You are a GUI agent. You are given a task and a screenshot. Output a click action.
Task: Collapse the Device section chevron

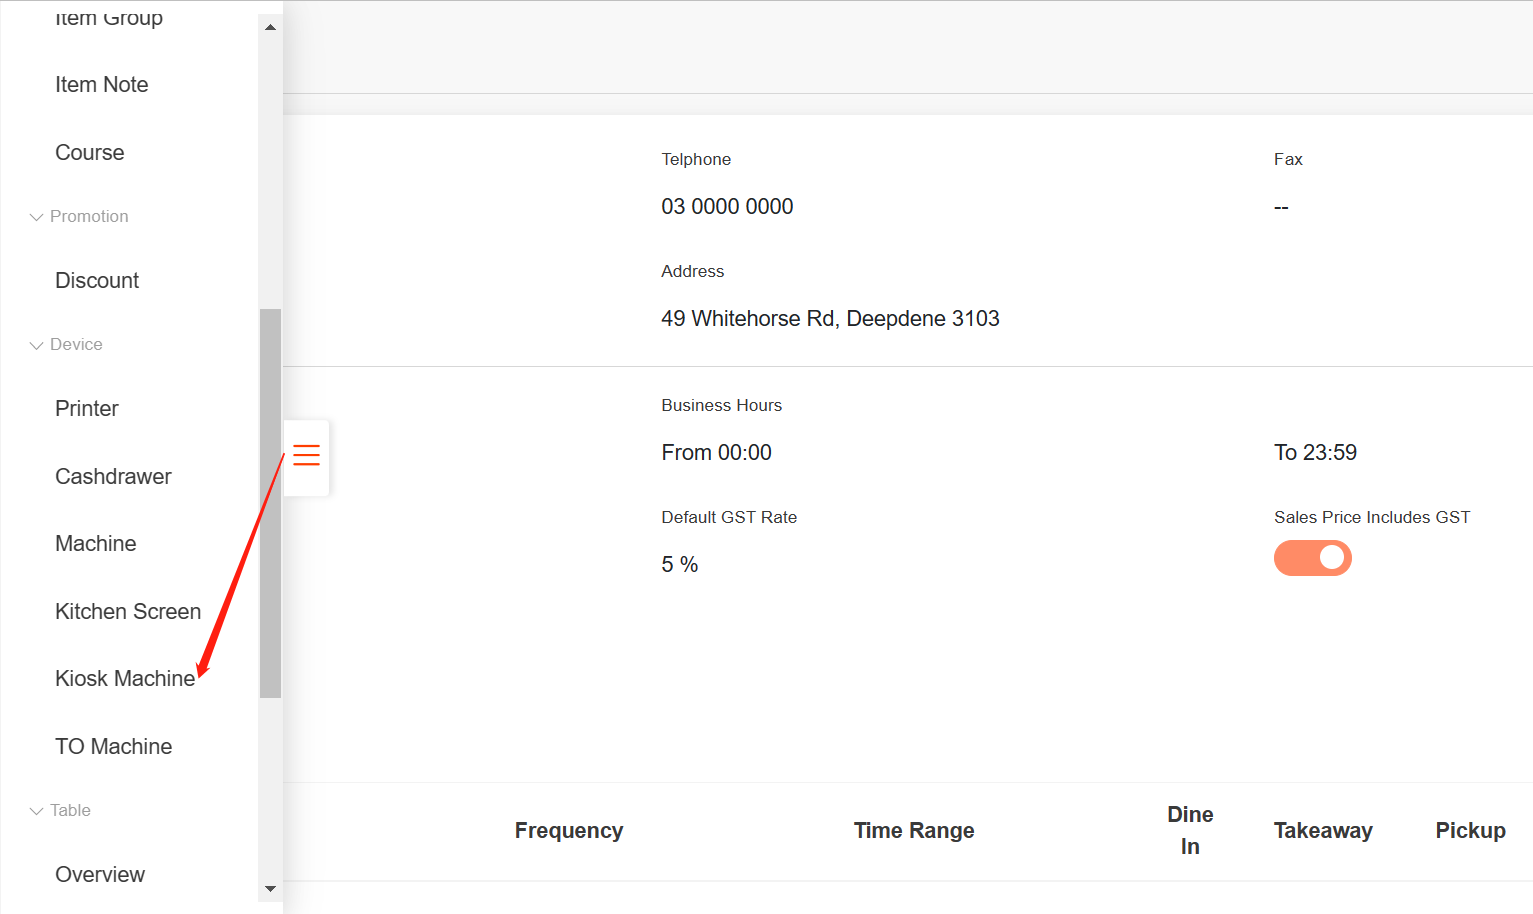37,345
